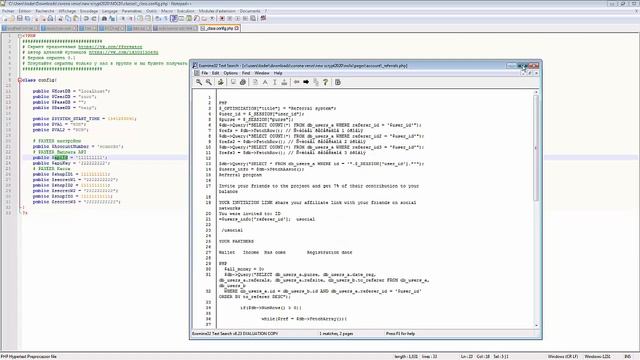Collapse the 'class config' fold marker
This screenshot has height=360, width=640.
[x=20, y=80]
